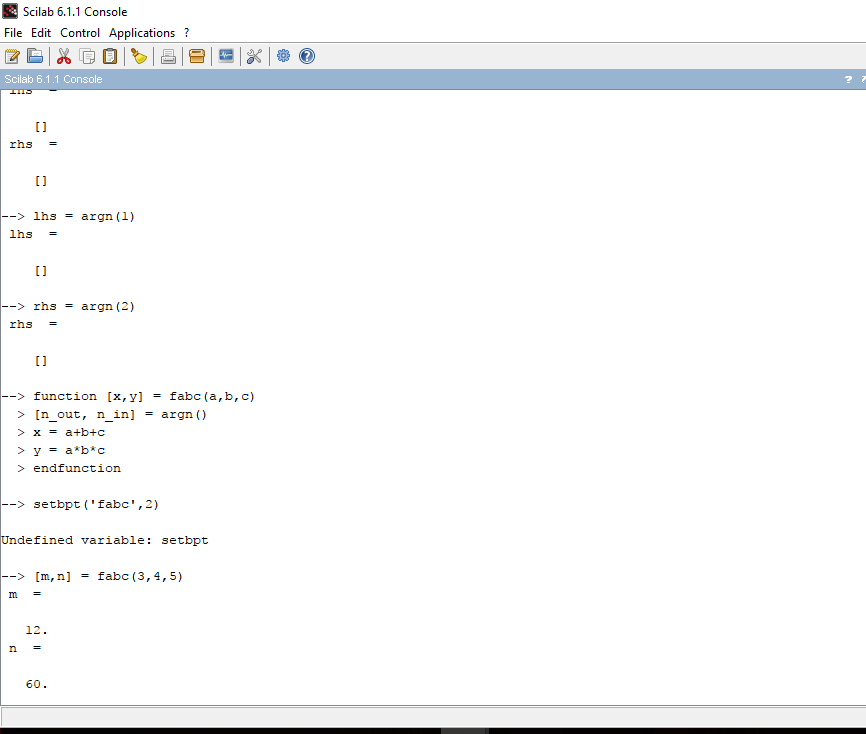Open the ATOMS module manager box icon
Screen dimensions: 866x734
197,56
